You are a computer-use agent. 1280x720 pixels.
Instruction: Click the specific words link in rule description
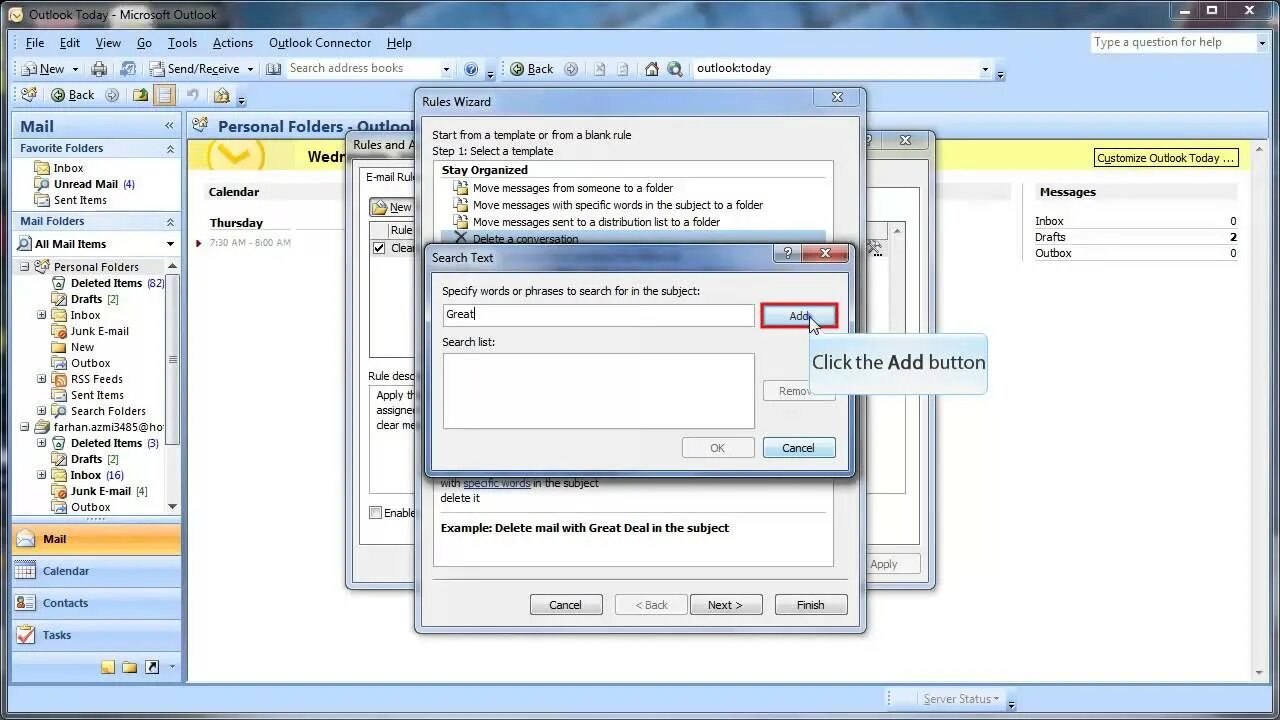coord(496,483)
